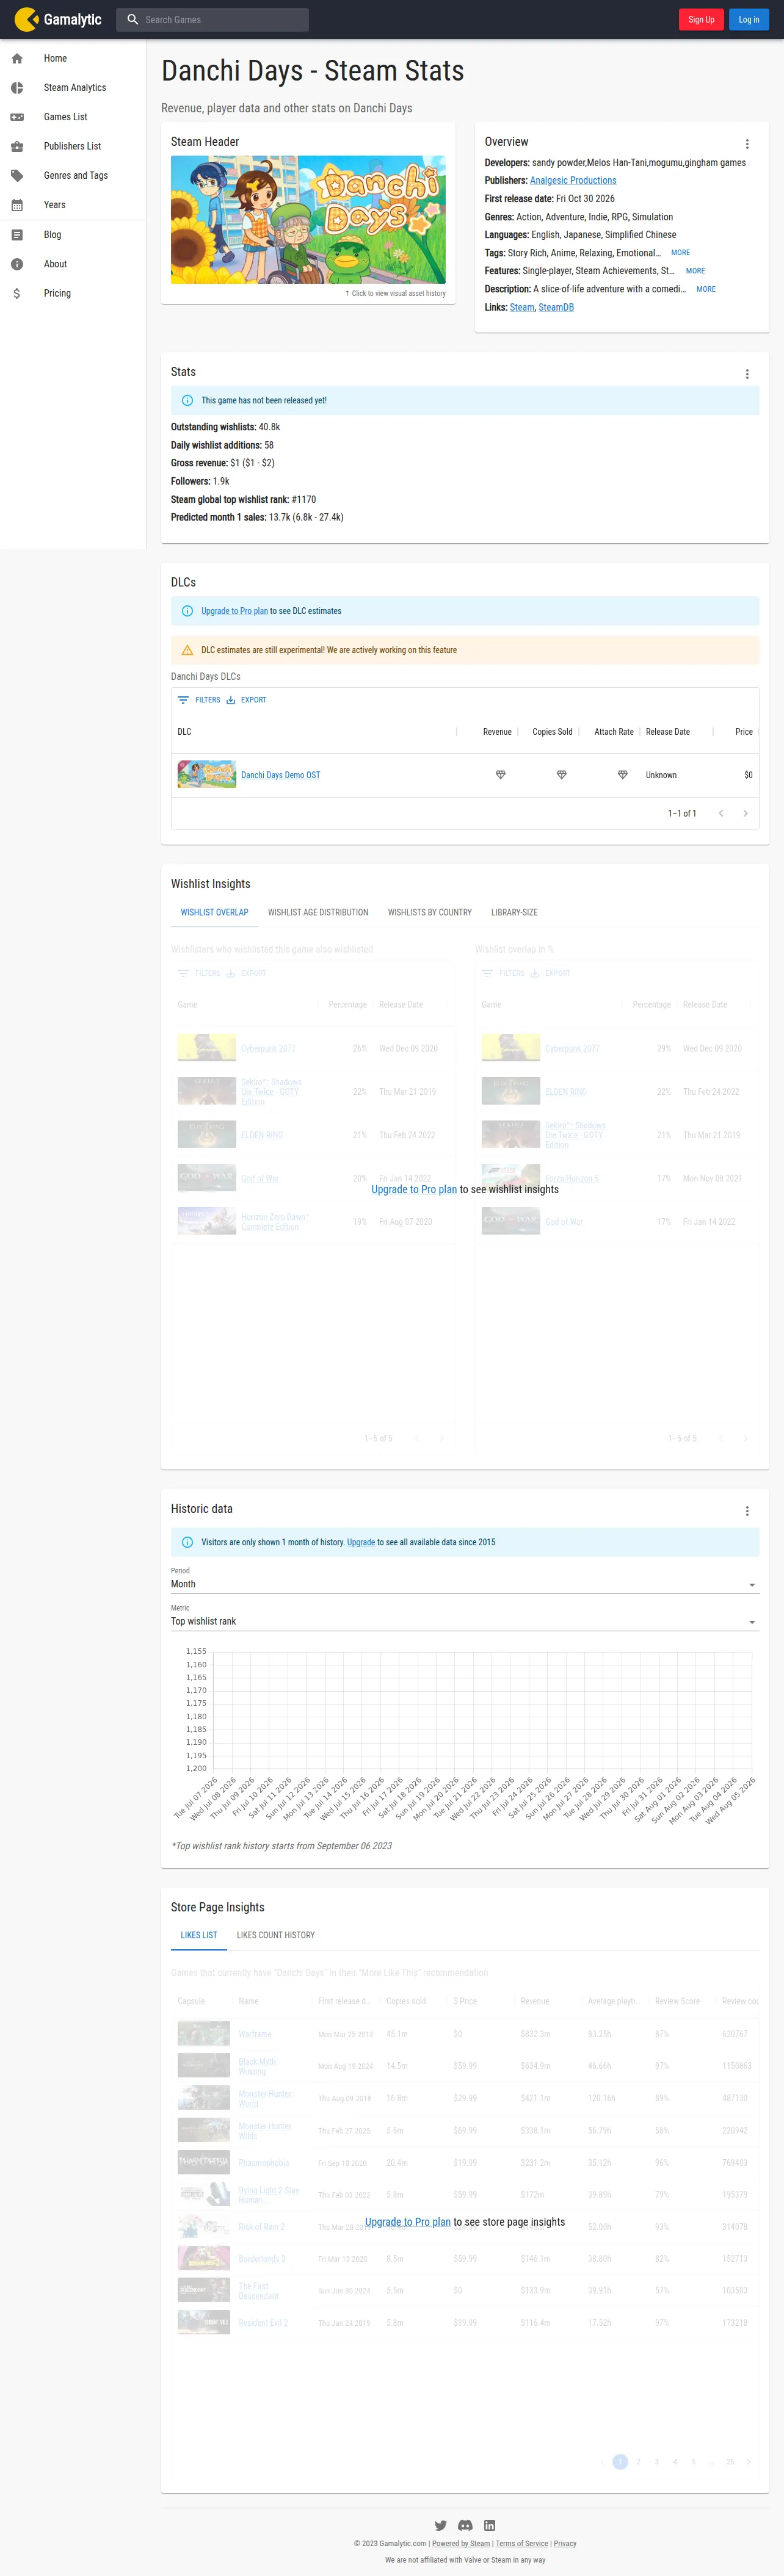Expand the Description with MORE

(706, 289)
